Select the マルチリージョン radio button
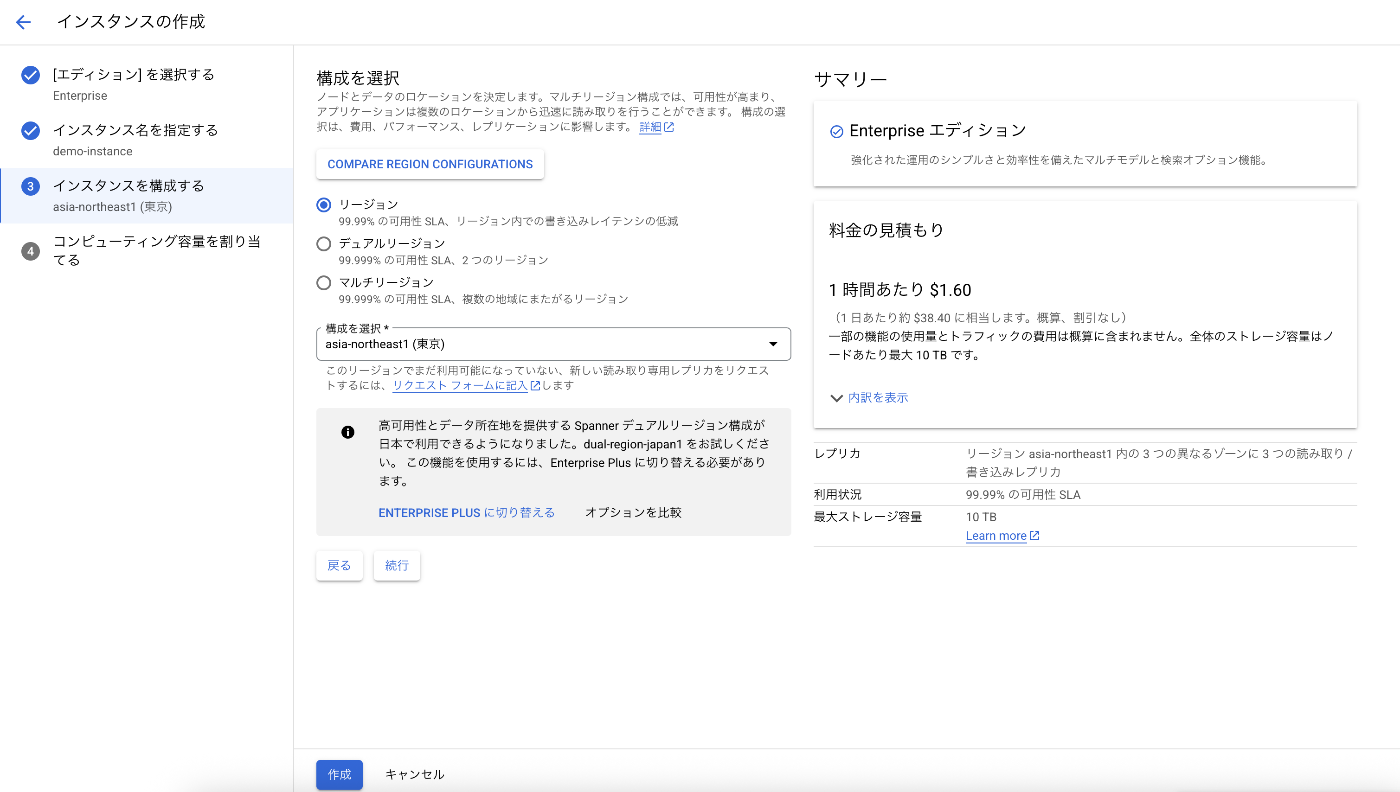The image size is (1400, 792). click(x=324, y=283)
